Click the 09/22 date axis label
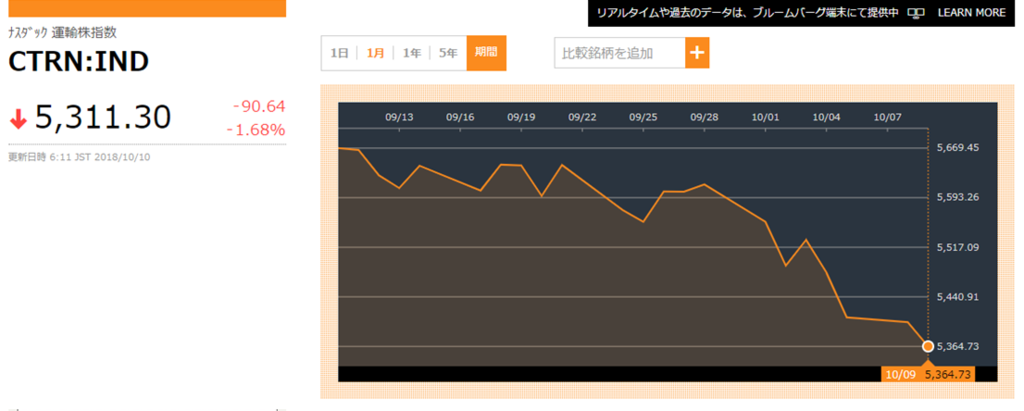The image size is (1024, 411). click(x=582, y=118)
